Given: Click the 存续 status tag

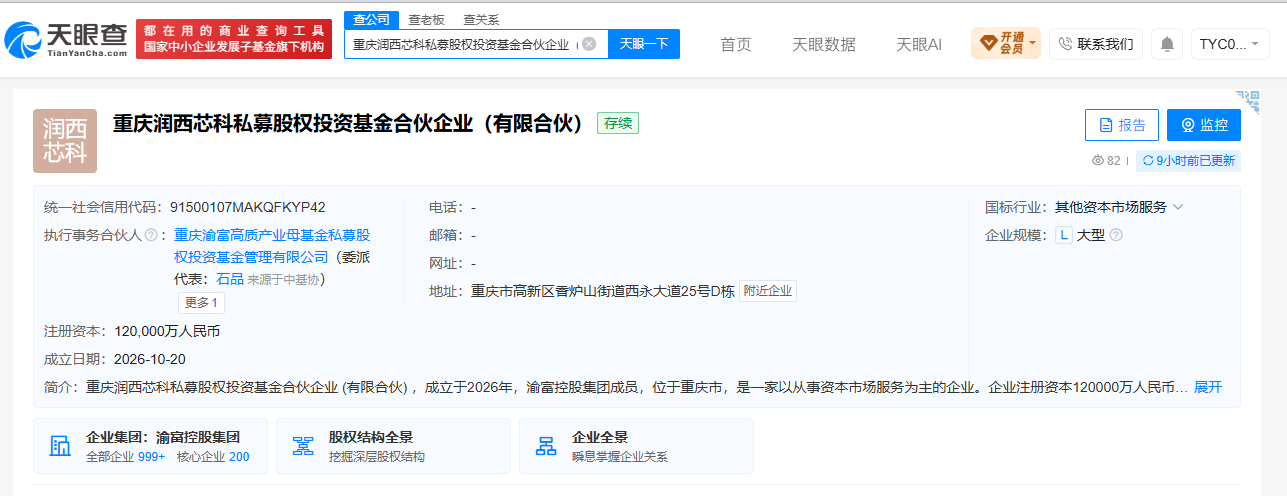Looking at the screenshot, I should (618, 123).
